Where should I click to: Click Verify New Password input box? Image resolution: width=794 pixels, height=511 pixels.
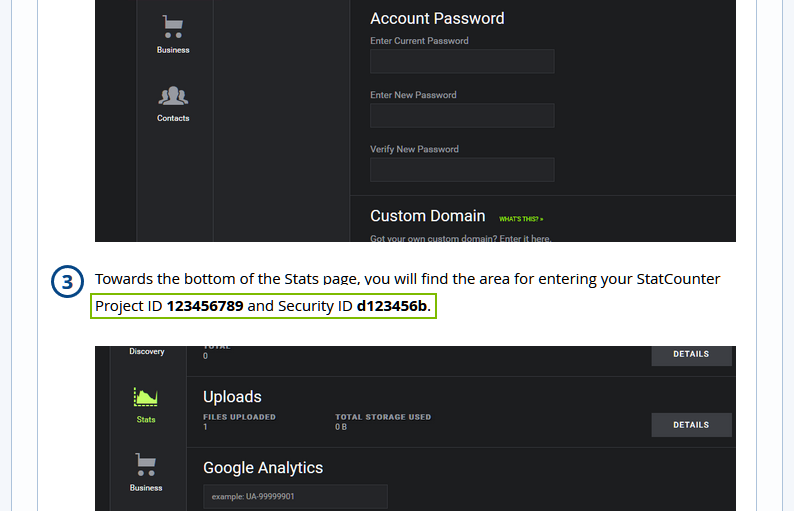[462, 170]
